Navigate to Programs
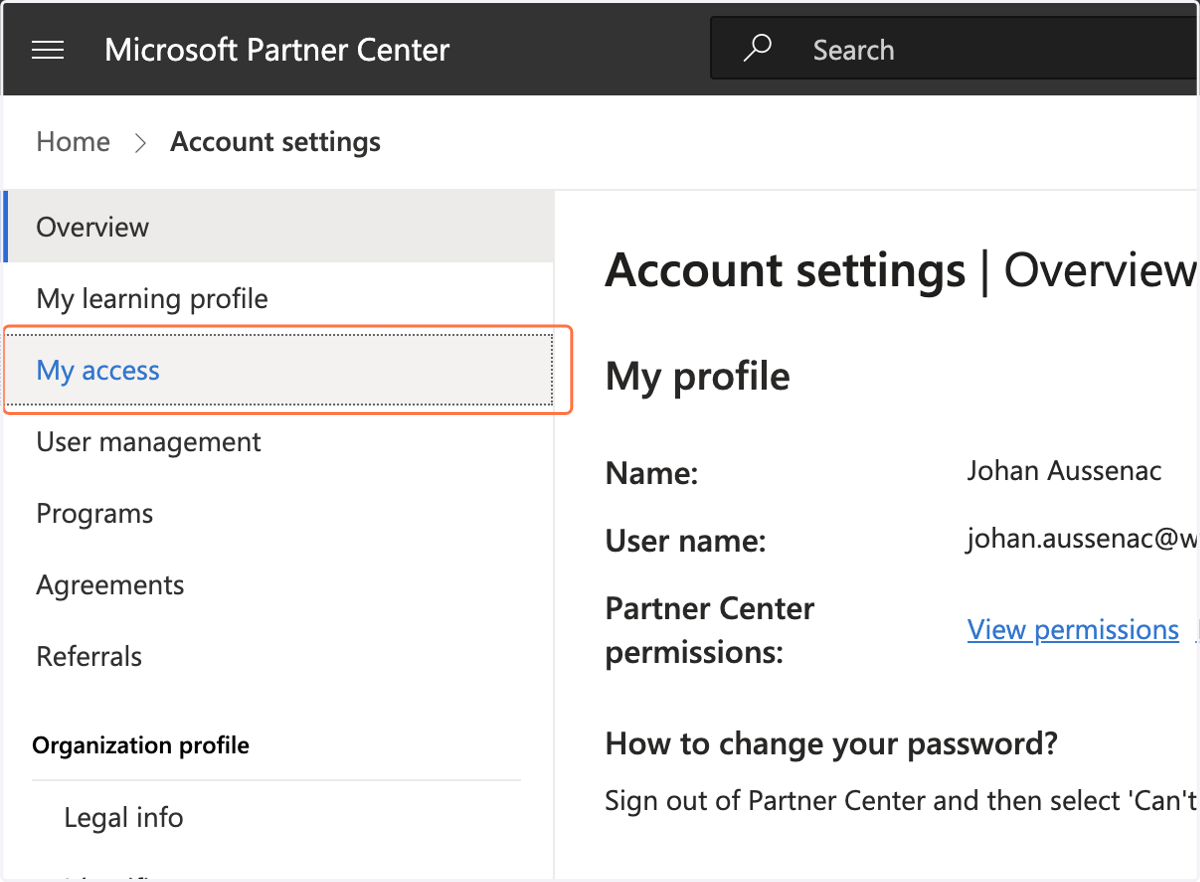The width and height of the screenshot is (1200, 882). 279,514
